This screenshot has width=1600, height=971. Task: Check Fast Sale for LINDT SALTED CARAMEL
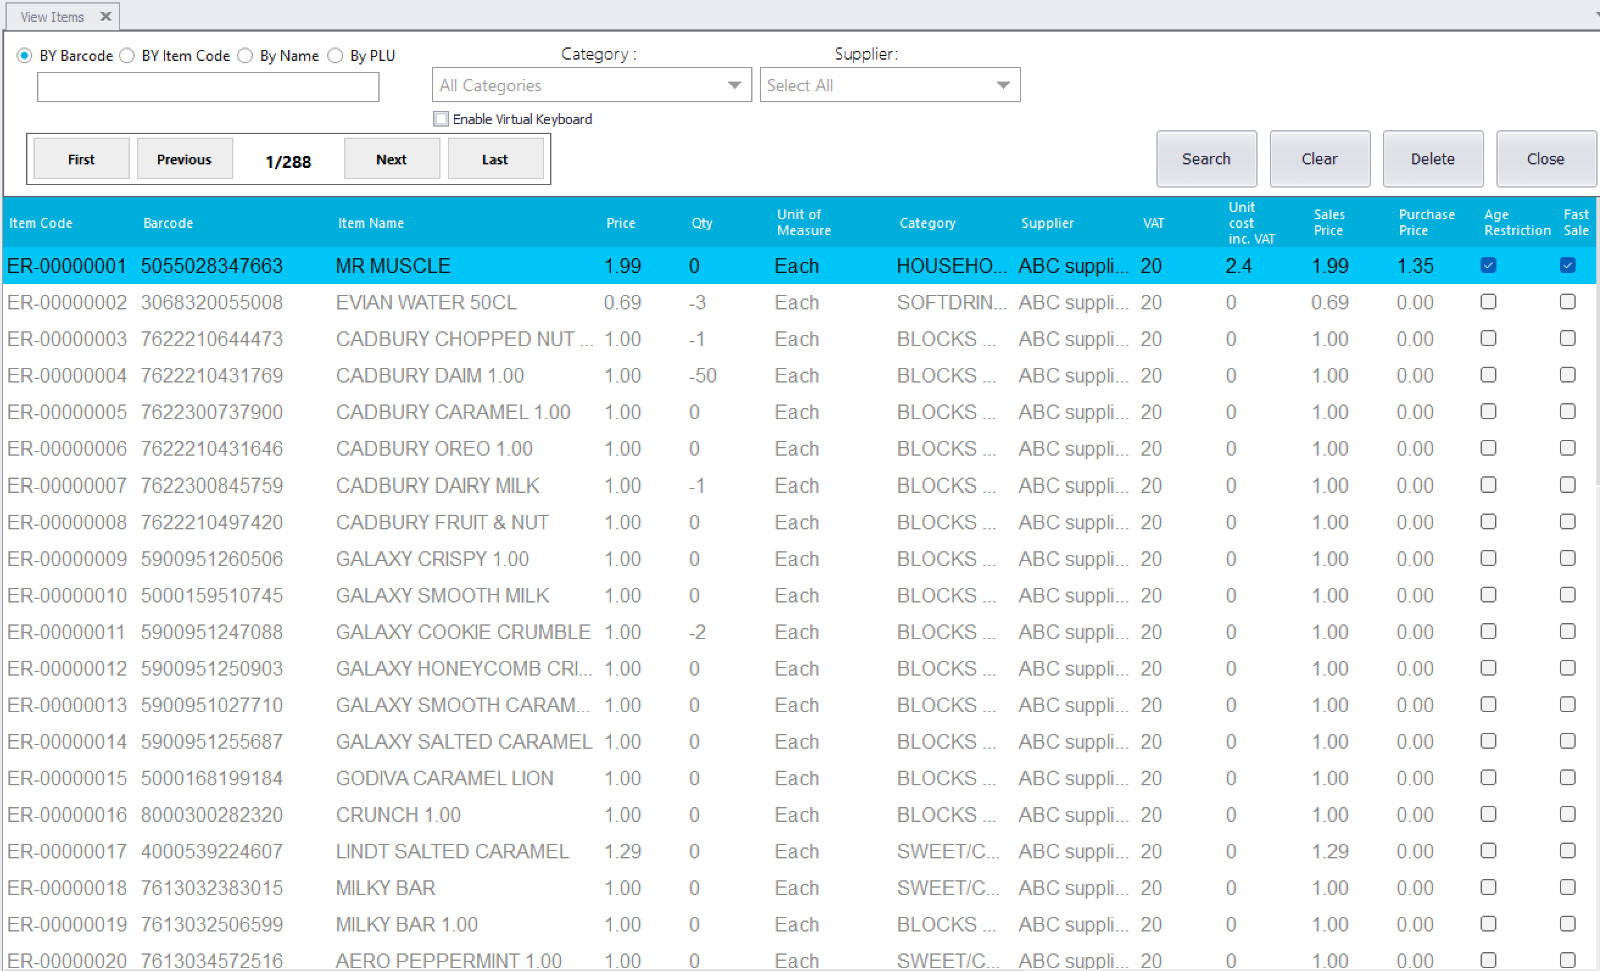click(x=1567, y=851)
